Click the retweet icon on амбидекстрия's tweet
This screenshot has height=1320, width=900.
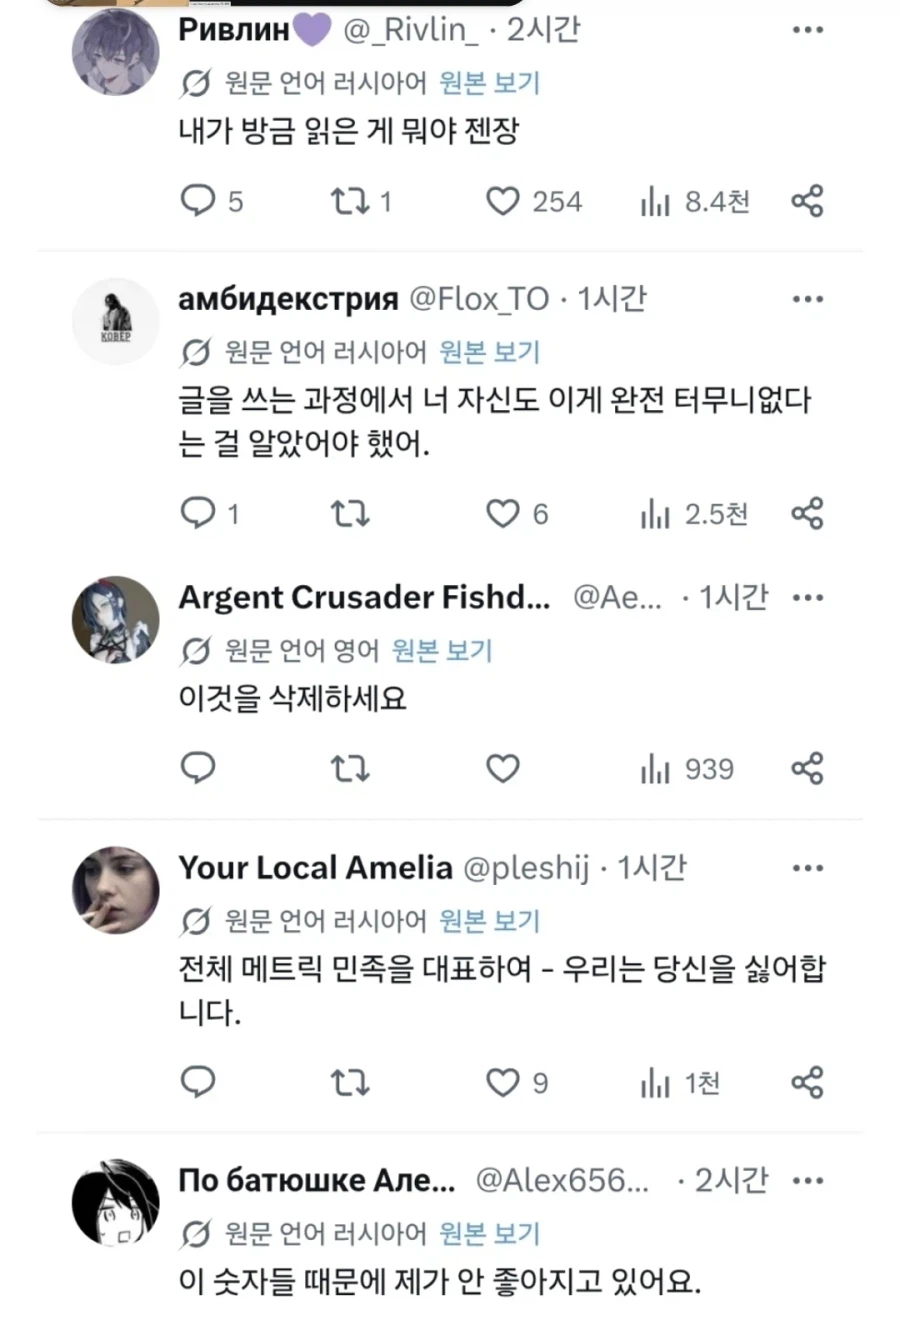pyautogui.click(x=349, y=513)
